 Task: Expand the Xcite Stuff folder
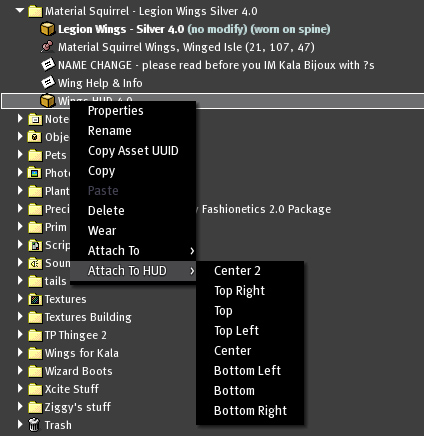[20, 389]
